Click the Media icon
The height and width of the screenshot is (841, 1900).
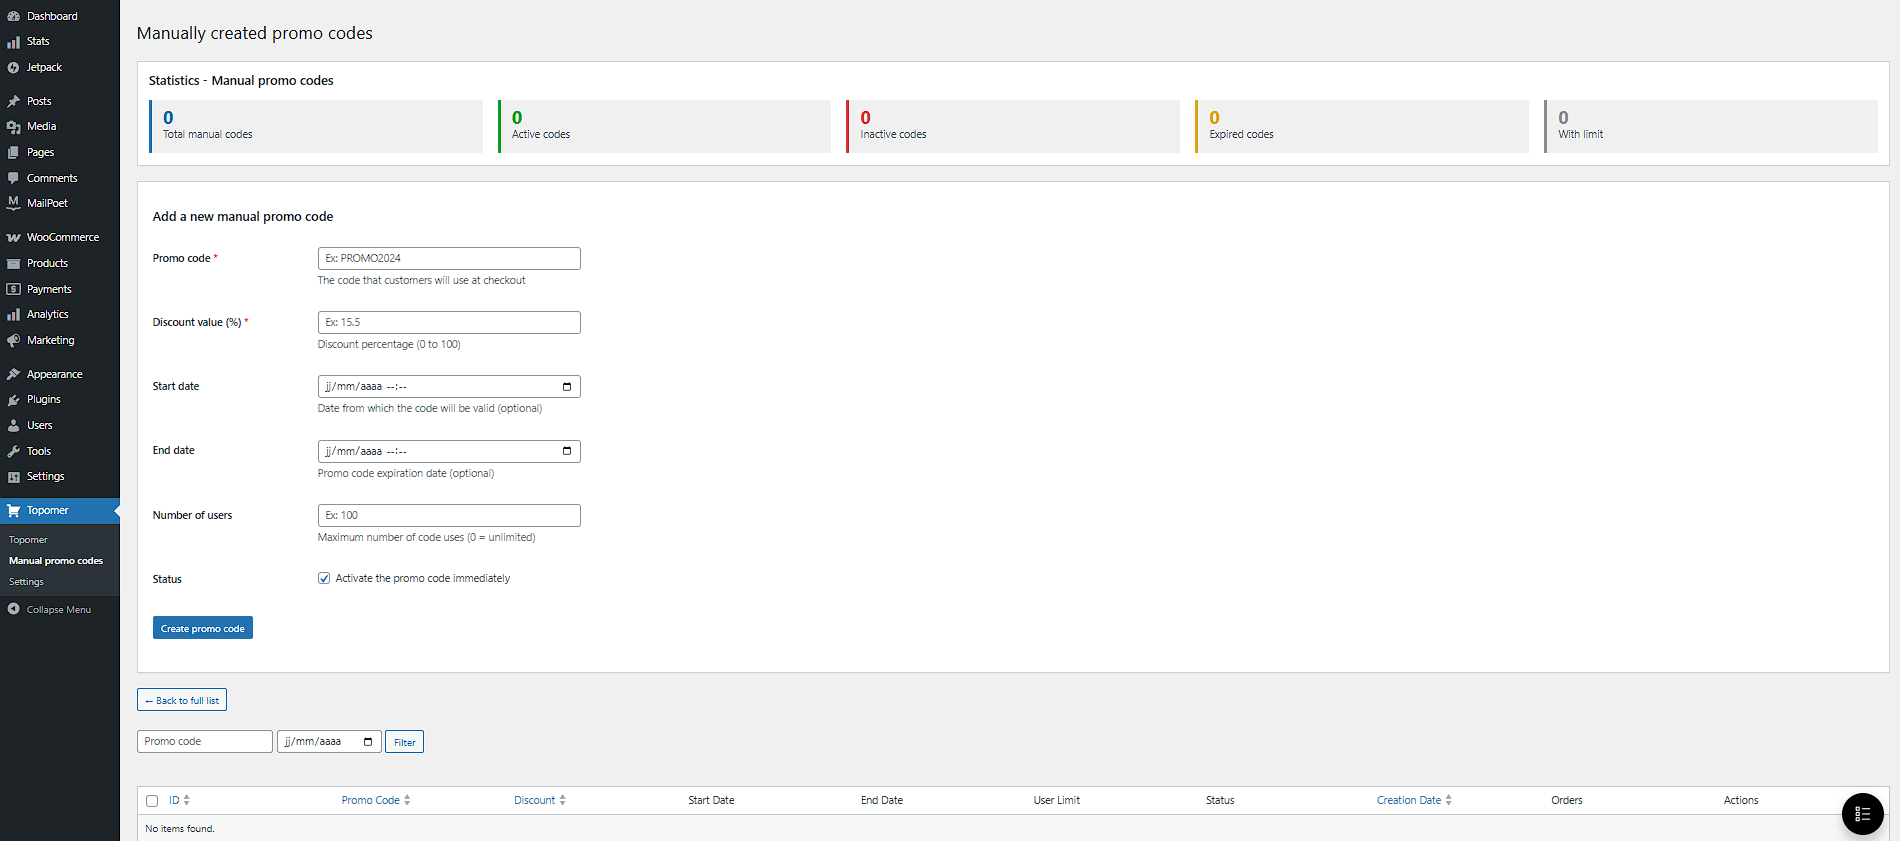(13, 127)
